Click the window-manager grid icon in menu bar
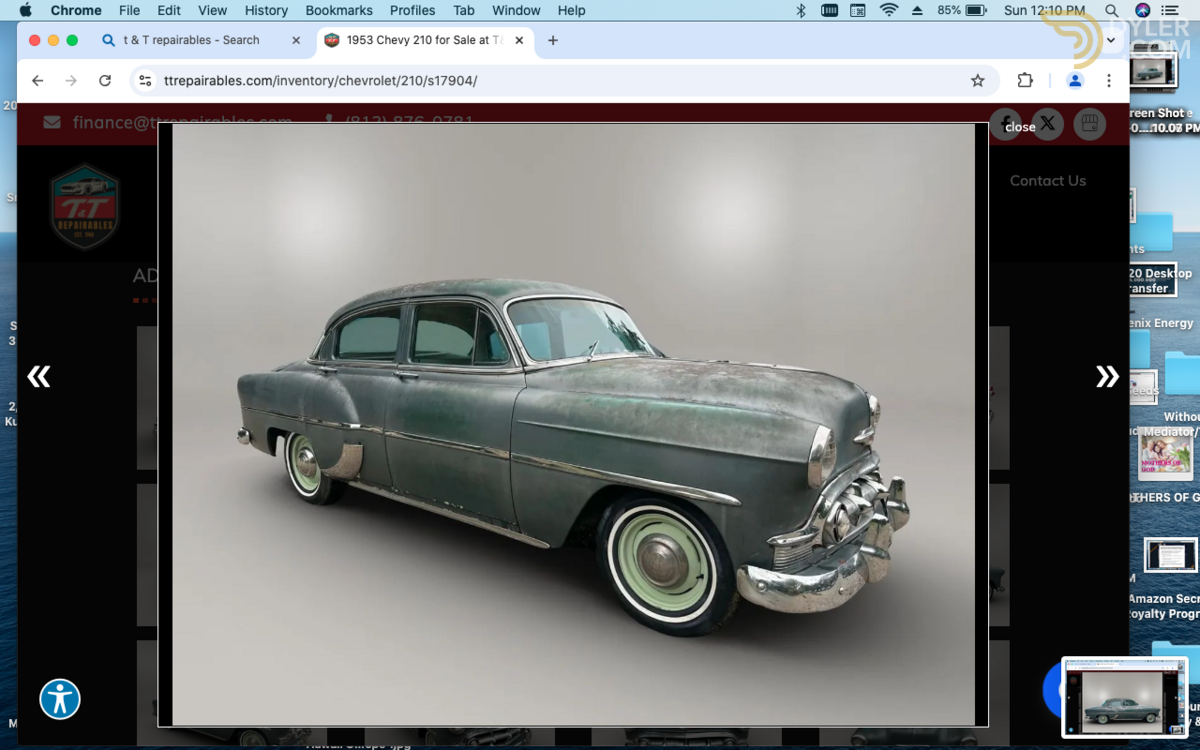 [x=858, y=10]
